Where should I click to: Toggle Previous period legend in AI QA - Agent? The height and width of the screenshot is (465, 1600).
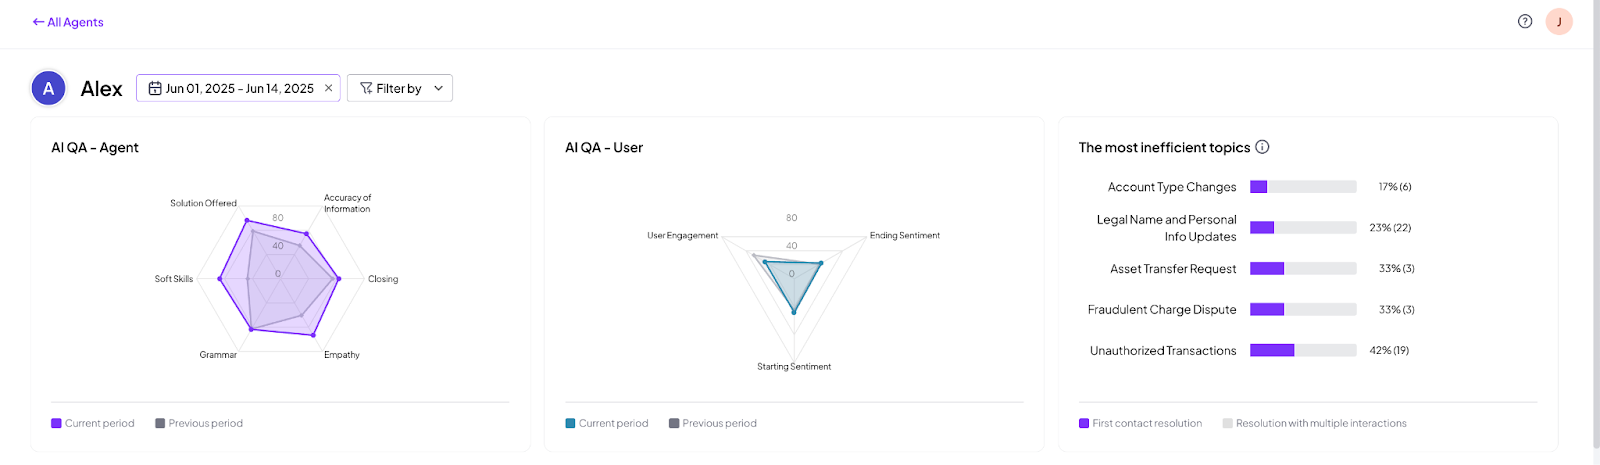point(199,423)
